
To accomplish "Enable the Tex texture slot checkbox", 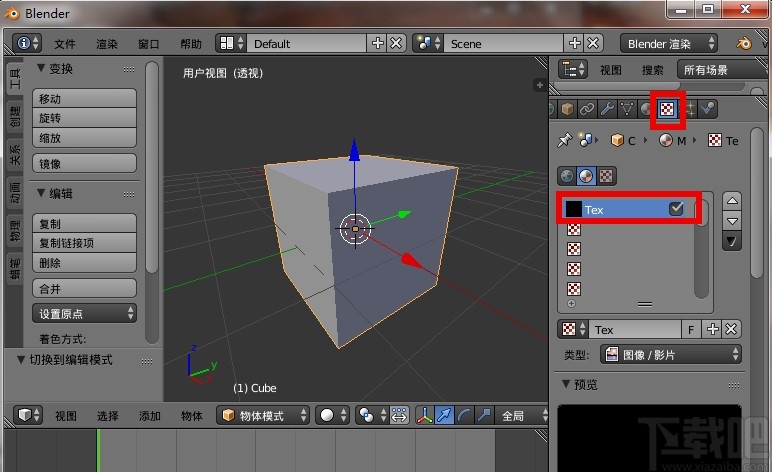I will point(676,209).
